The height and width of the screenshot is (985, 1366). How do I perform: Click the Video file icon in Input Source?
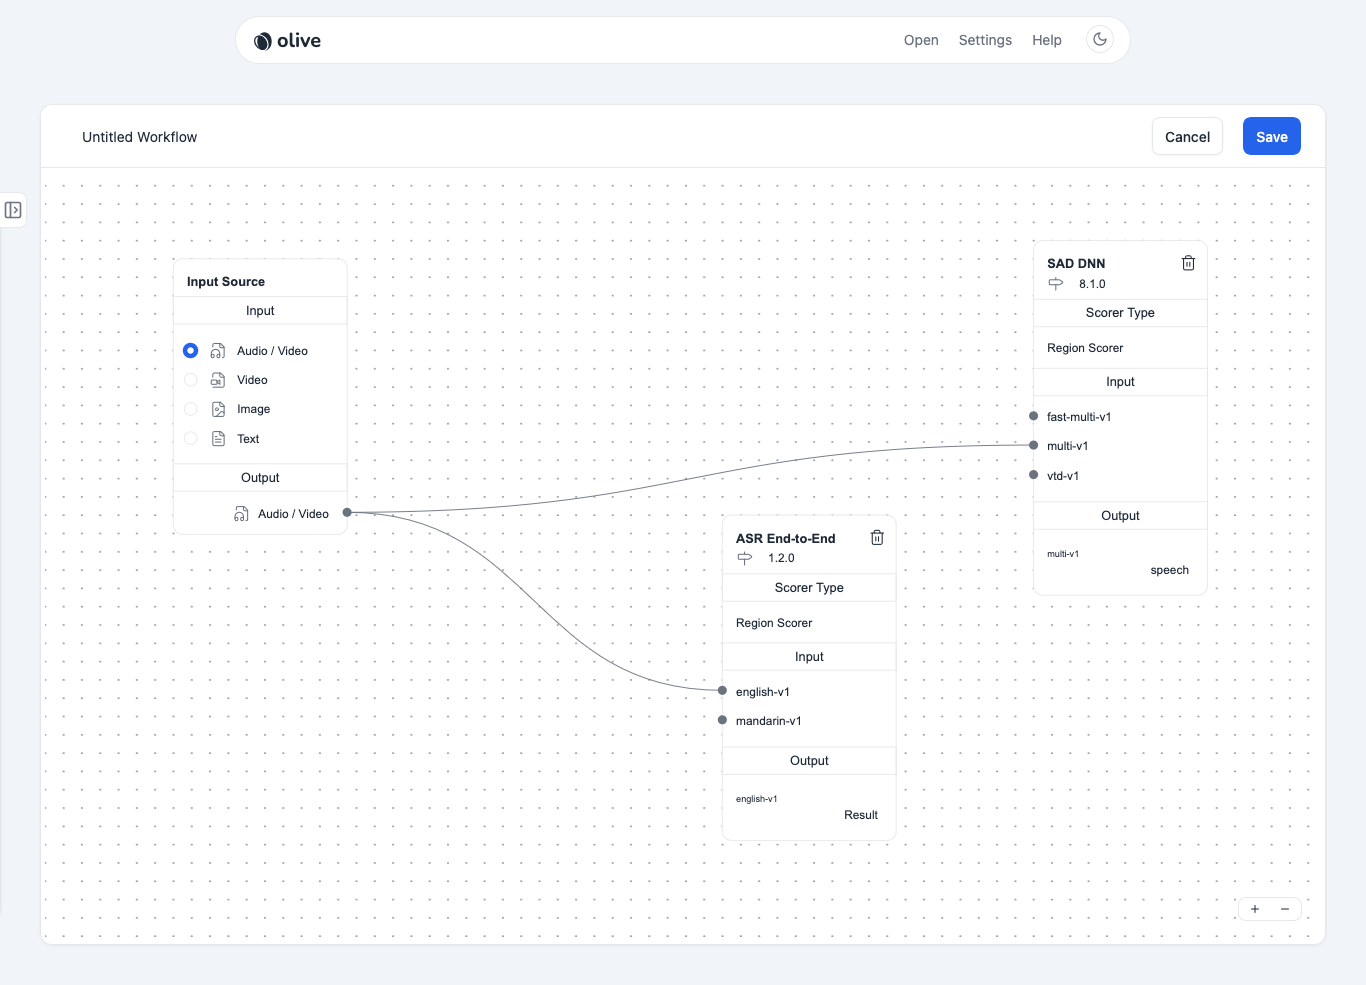pos(217,380)
